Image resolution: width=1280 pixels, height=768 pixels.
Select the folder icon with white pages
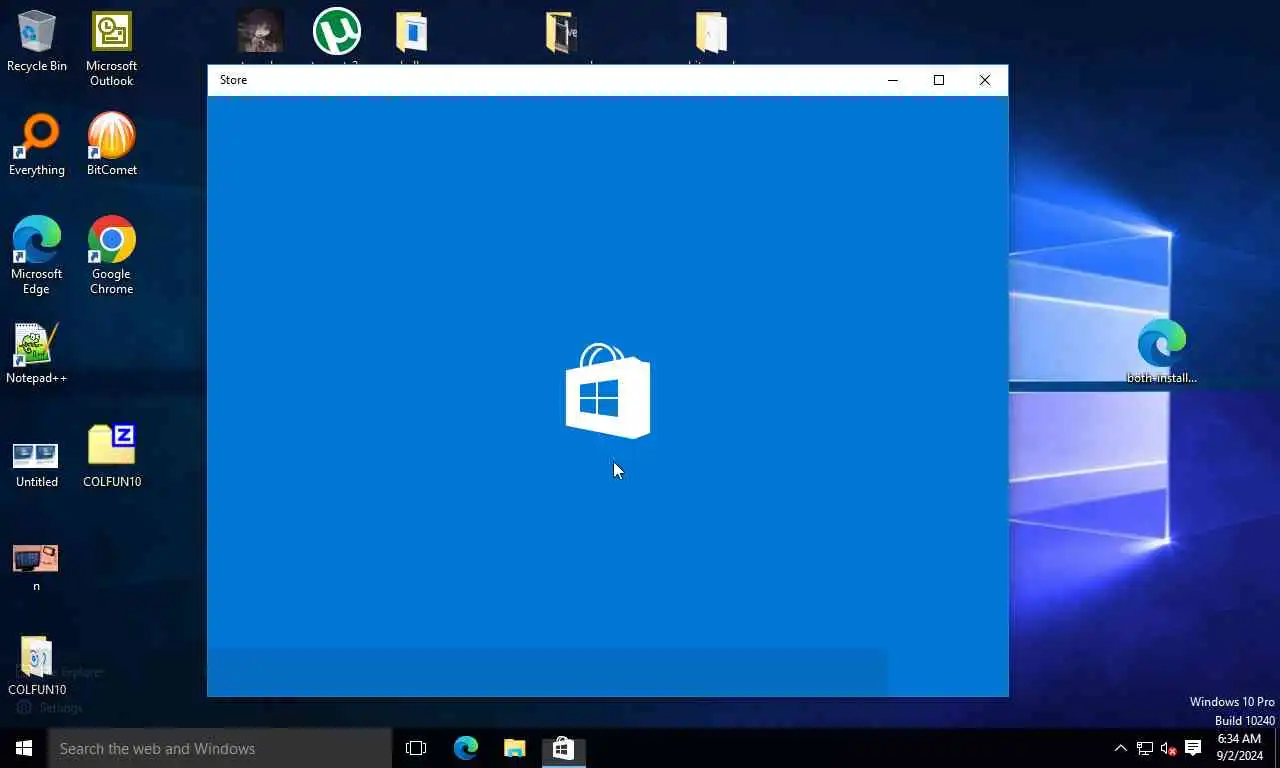tap(711, 32)
